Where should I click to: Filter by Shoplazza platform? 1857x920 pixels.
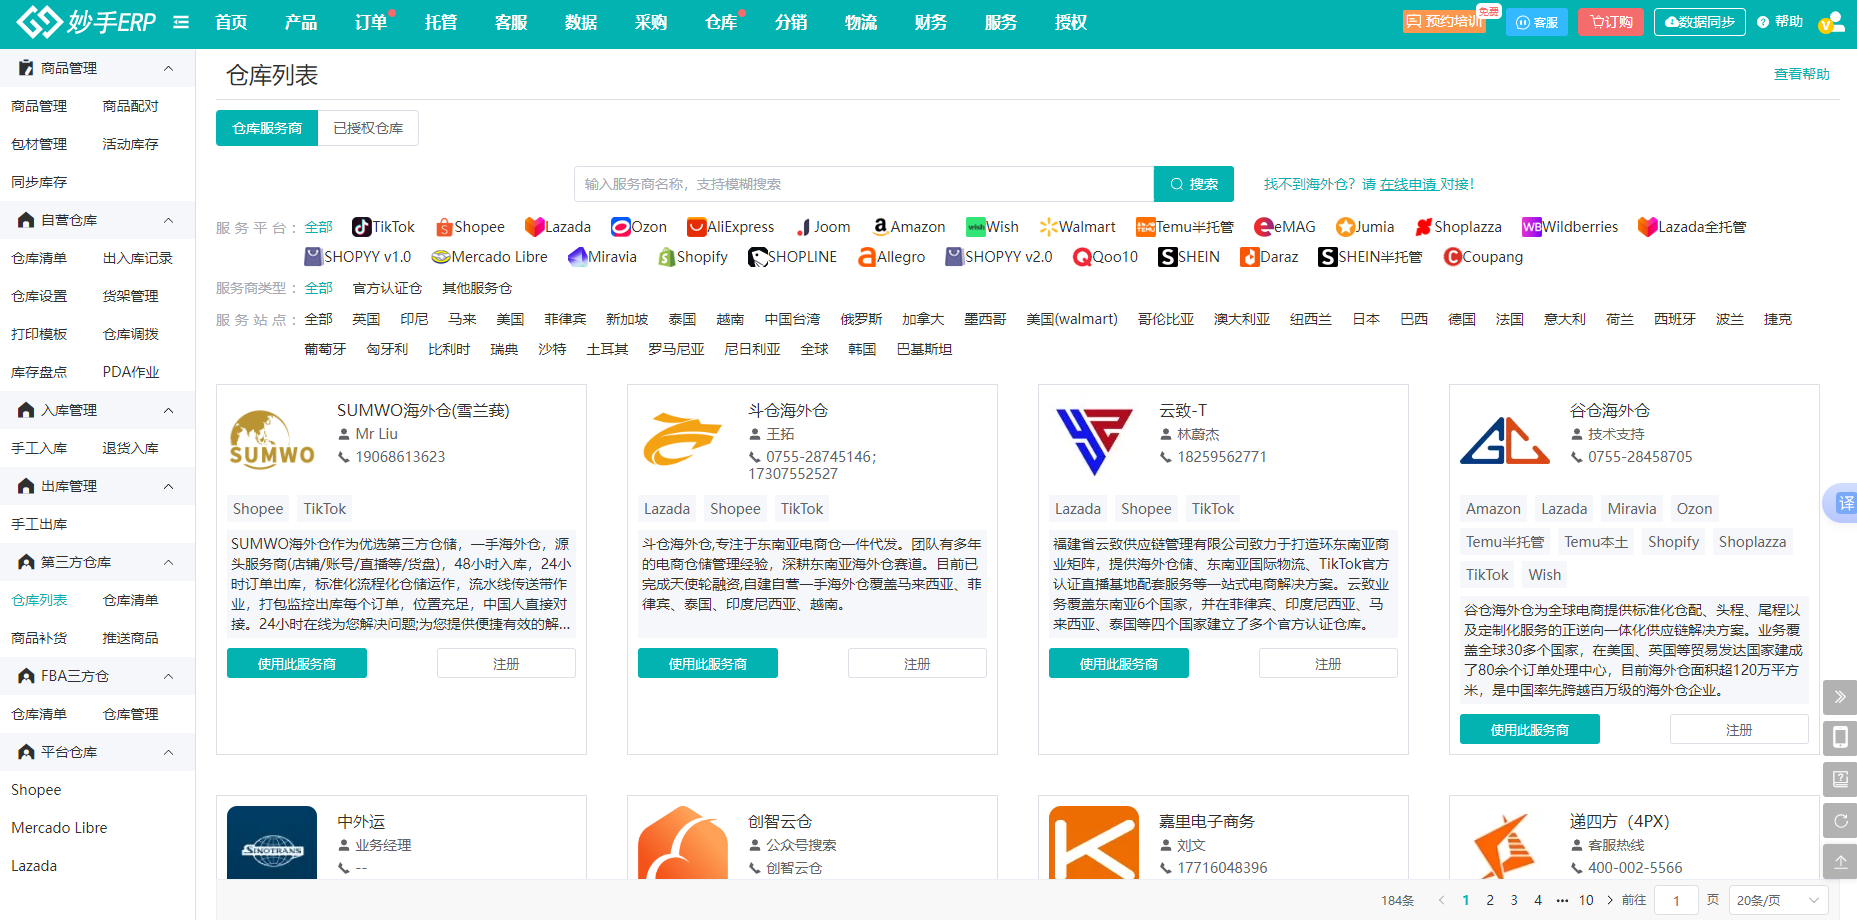tap(1458, 227)
